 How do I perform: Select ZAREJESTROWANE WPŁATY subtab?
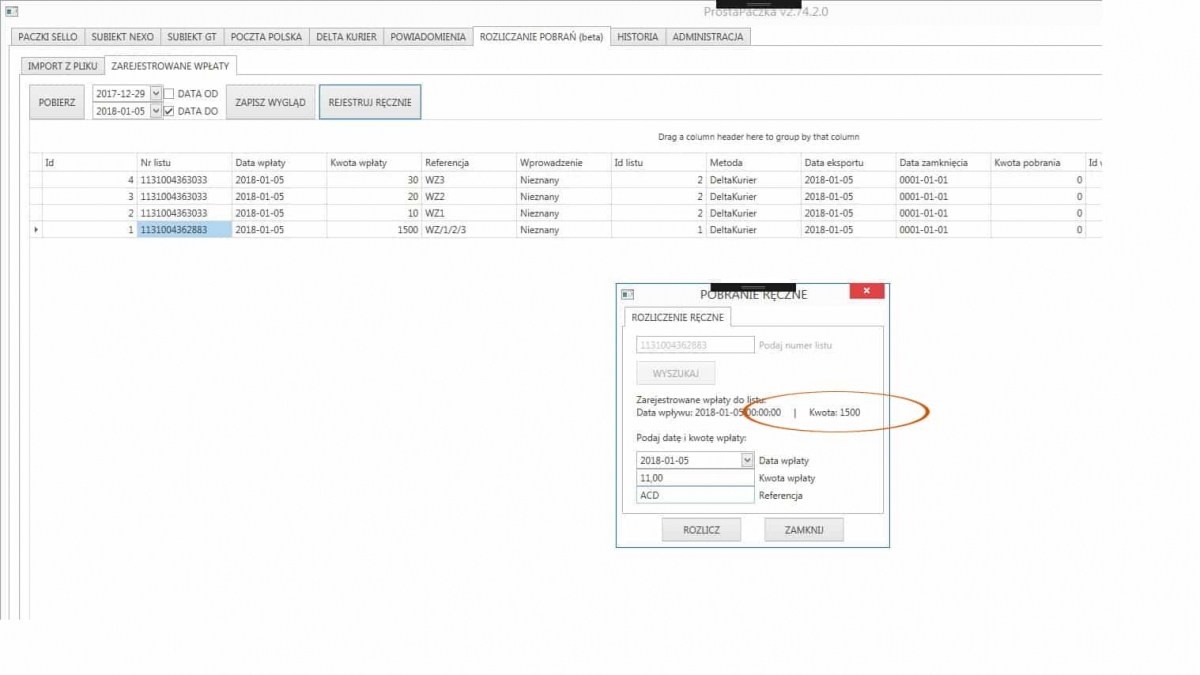(170, 66)
